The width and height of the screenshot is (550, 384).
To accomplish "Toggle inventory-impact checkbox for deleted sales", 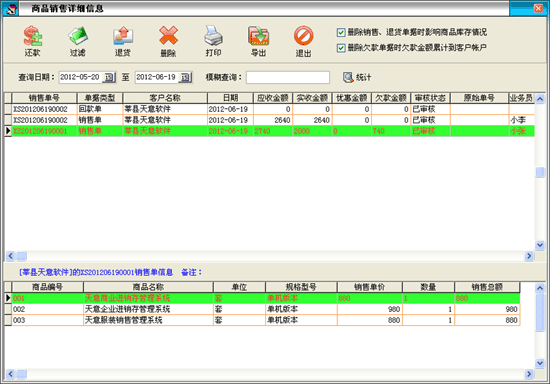I will (x=341, y=33).
